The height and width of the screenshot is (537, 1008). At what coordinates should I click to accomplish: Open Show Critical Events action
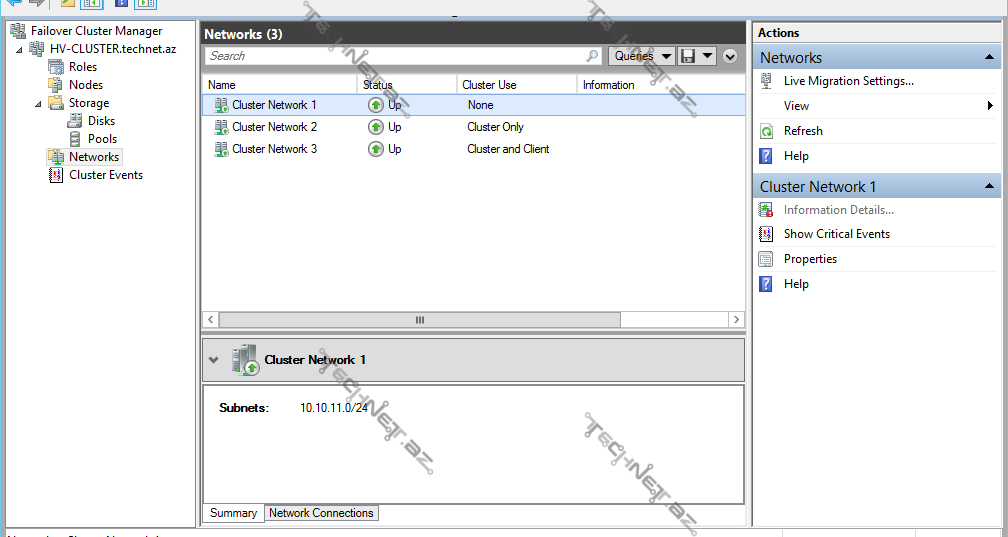coord(836,234)
